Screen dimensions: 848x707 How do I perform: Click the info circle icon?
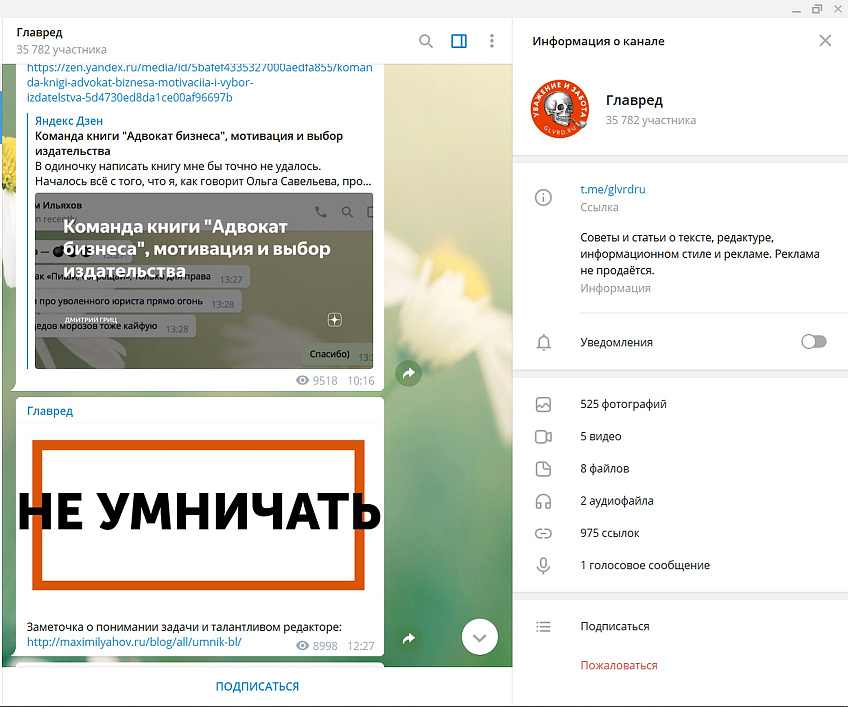(544, 197)
